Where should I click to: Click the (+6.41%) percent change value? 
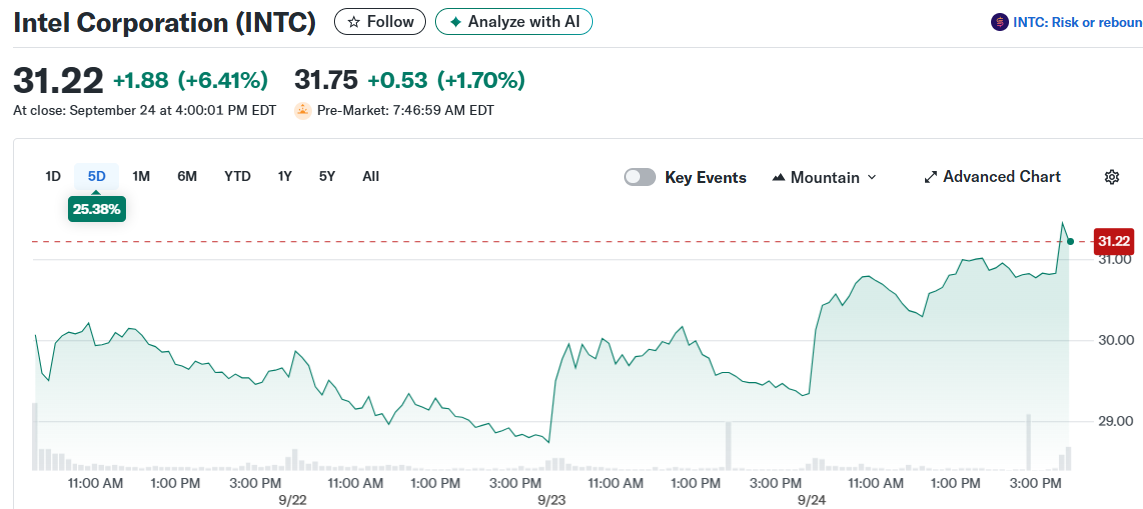point(223,80)
